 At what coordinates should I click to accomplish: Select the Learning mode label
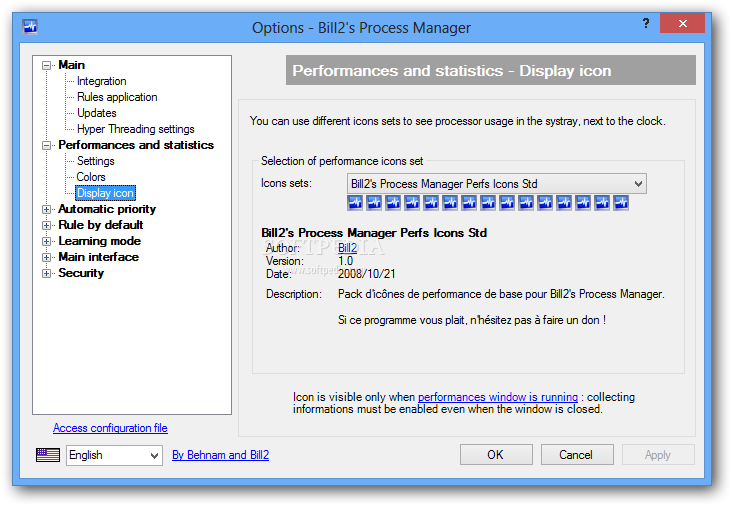coord(99,241)
